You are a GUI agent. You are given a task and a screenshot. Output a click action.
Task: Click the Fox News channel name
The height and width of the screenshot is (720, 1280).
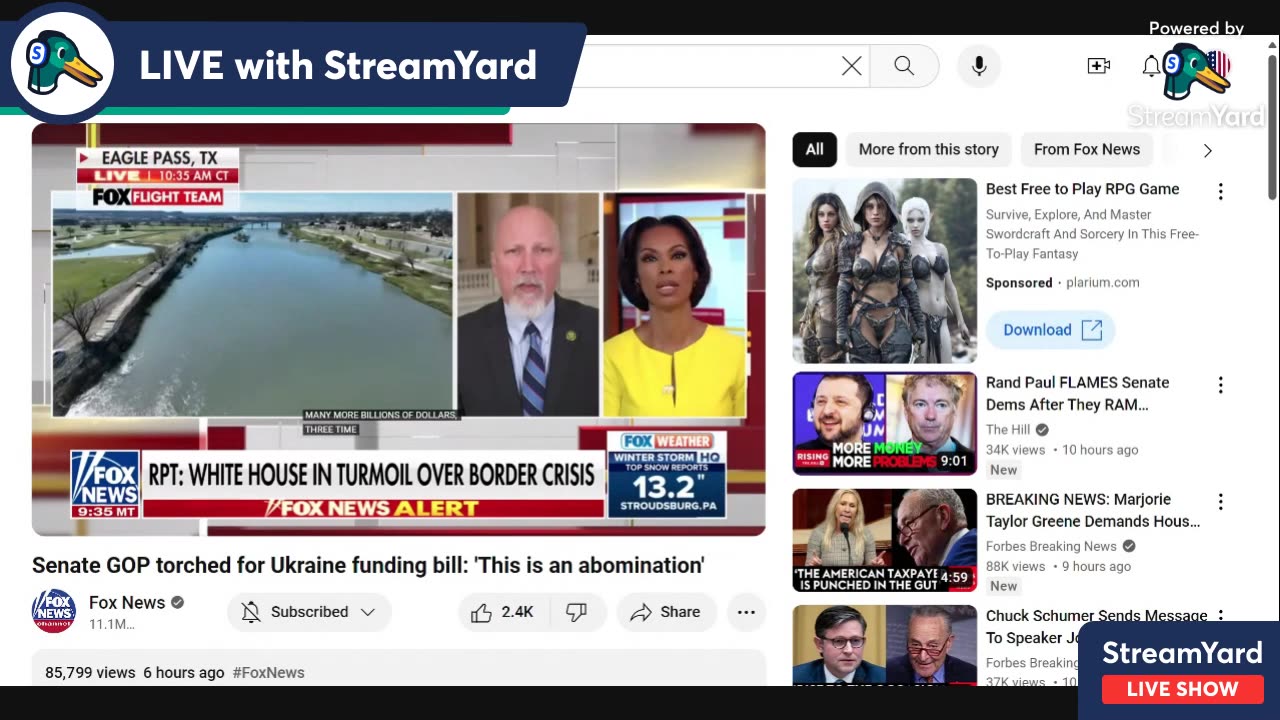click(127, 602)
